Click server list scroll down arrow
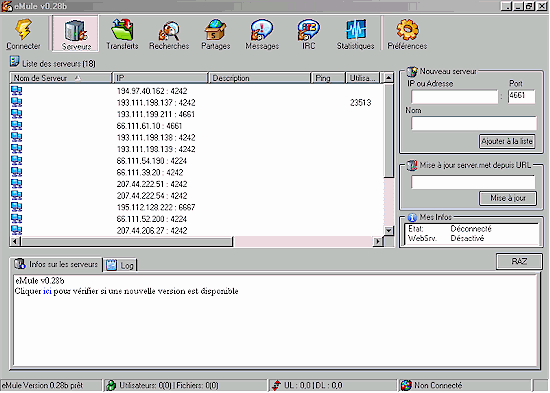The height and width of the screenshot is (393, 550). click(389, 231)
